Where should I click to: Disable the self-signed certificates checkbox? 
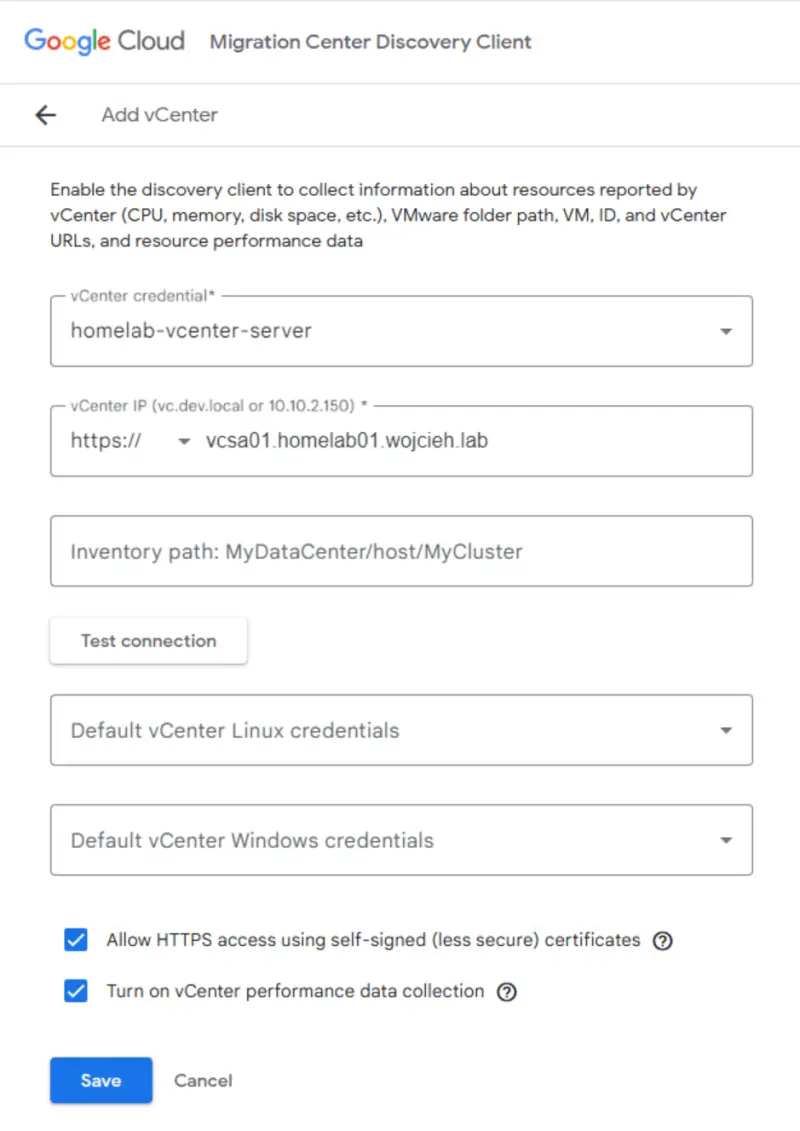point(76,939)
